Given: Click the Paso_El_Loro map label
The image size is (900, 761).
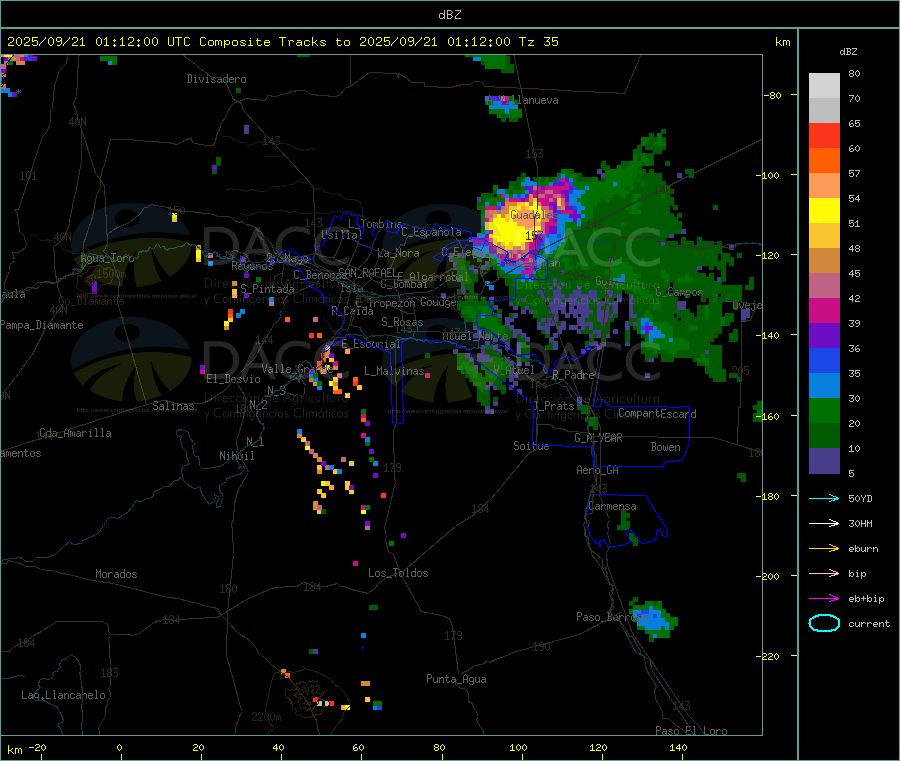Looking at the screenshot, I should pos(691,731).
